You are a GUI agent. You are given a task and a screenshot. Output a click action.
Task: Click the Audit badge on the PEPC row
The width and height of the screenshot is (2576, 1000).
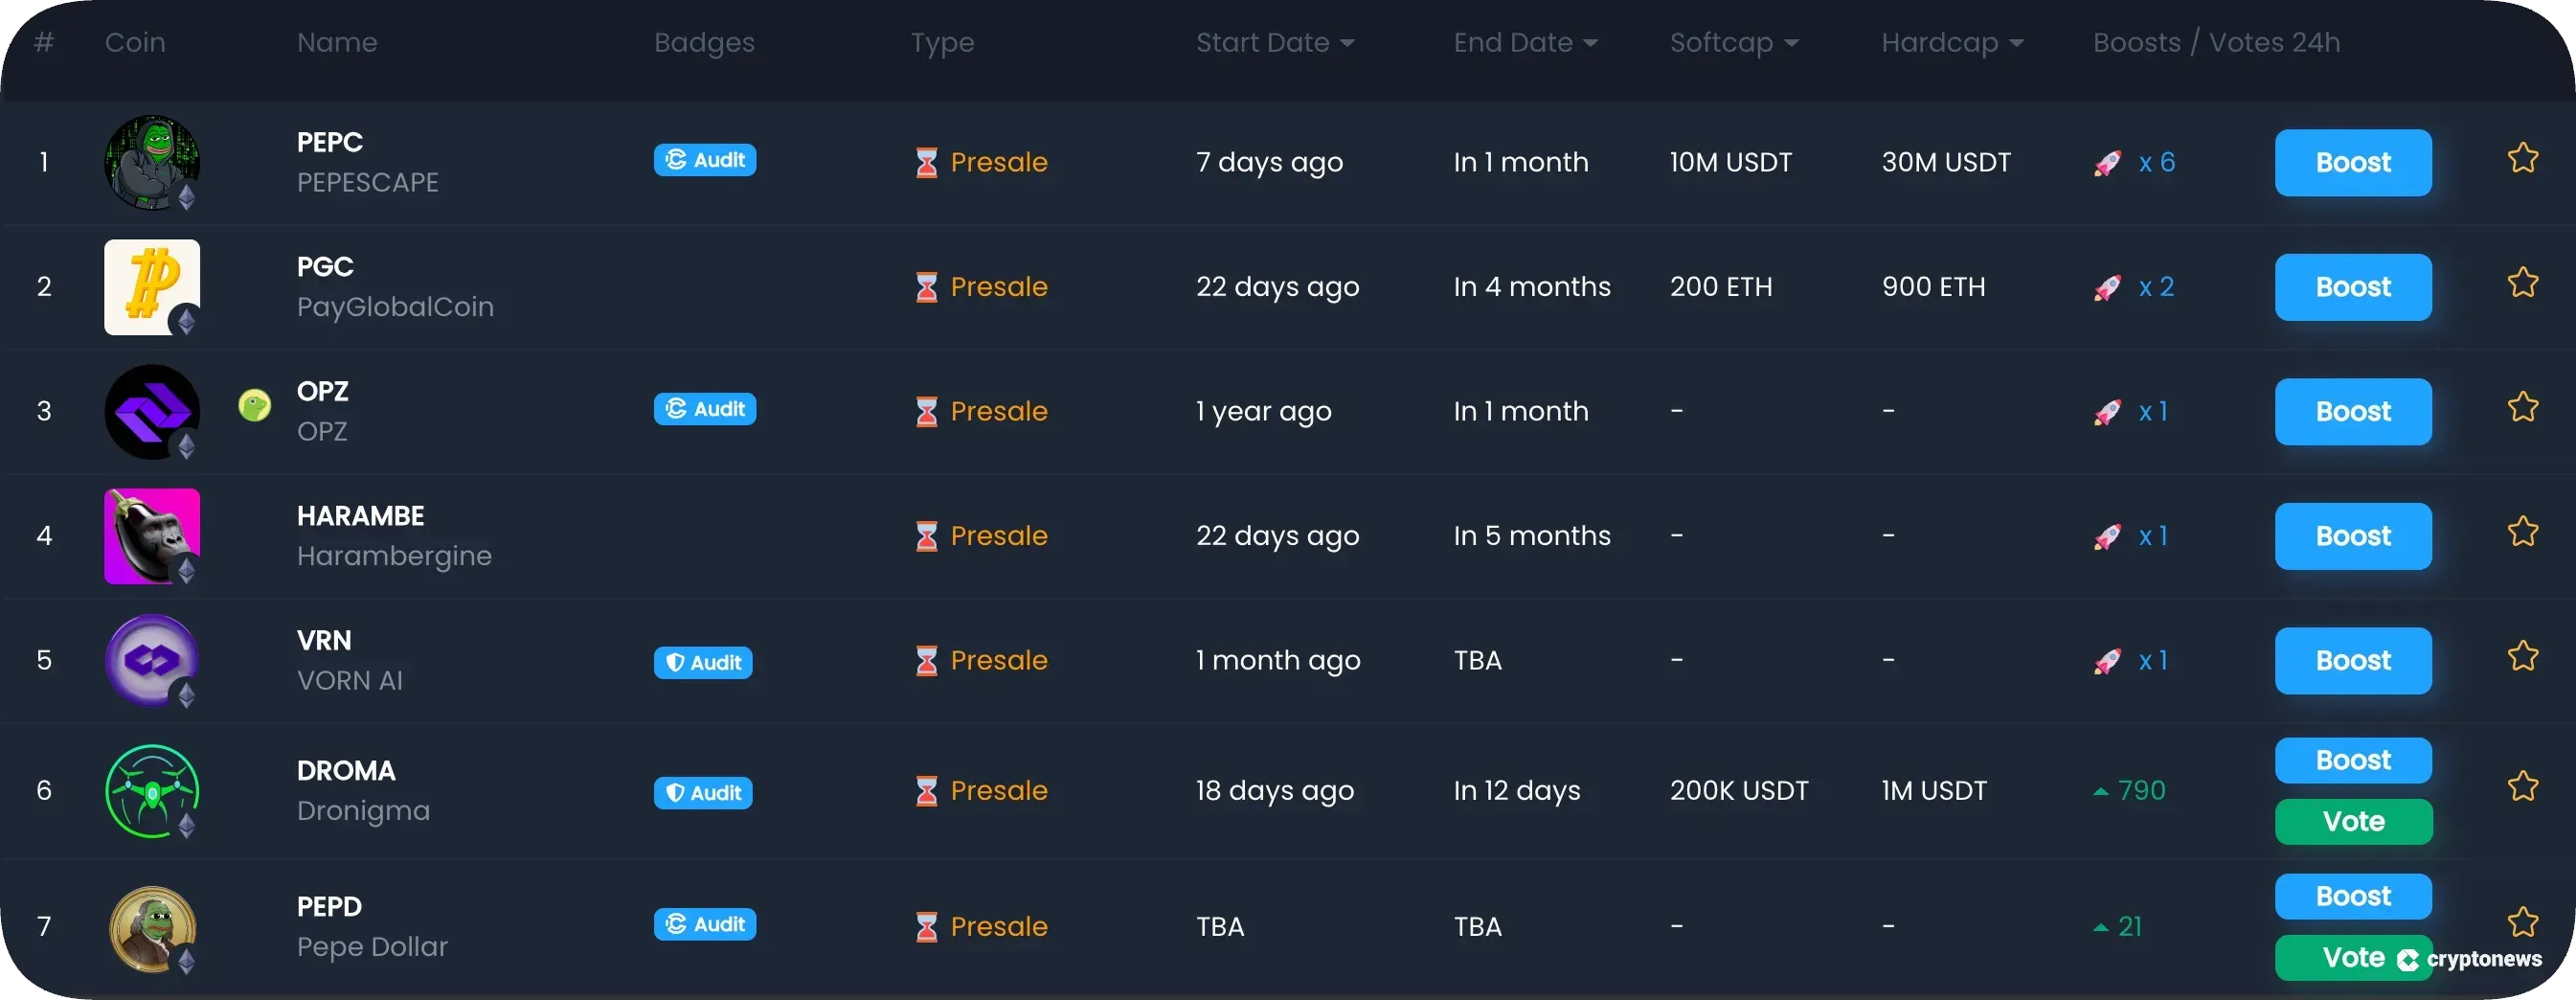(x=705, y=160)
